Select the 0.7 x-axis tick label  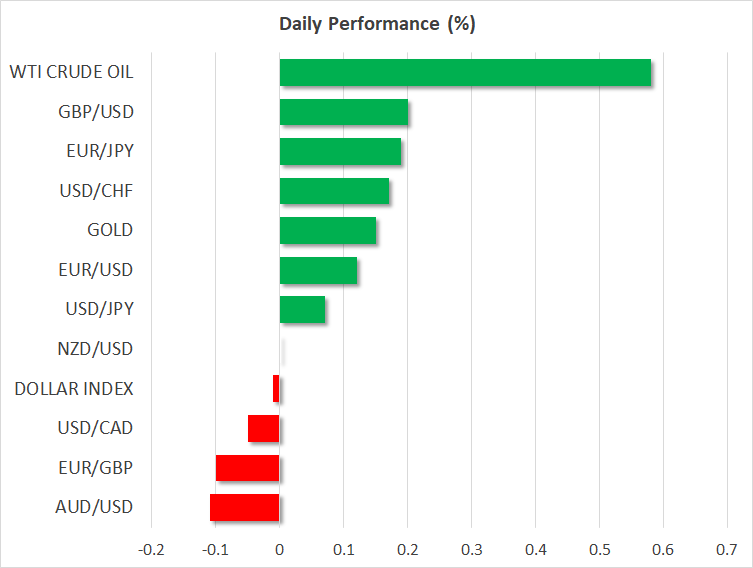tap(726, 550)
